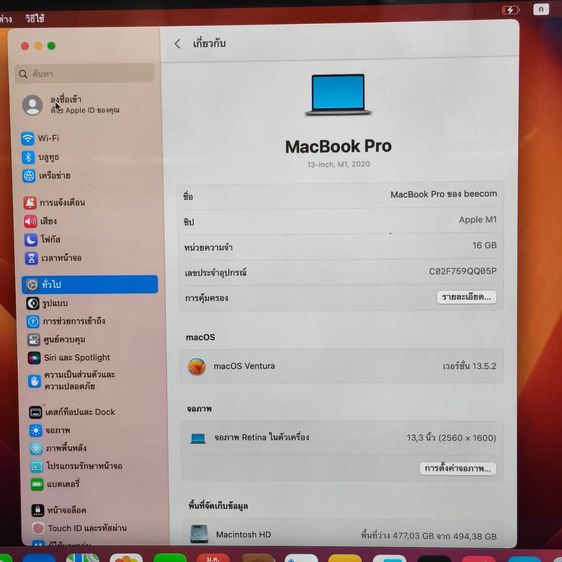562x562 pixels.
Task: Open Touch ID และรหัสผ่าน settings
Action: [x=79, y=528]
